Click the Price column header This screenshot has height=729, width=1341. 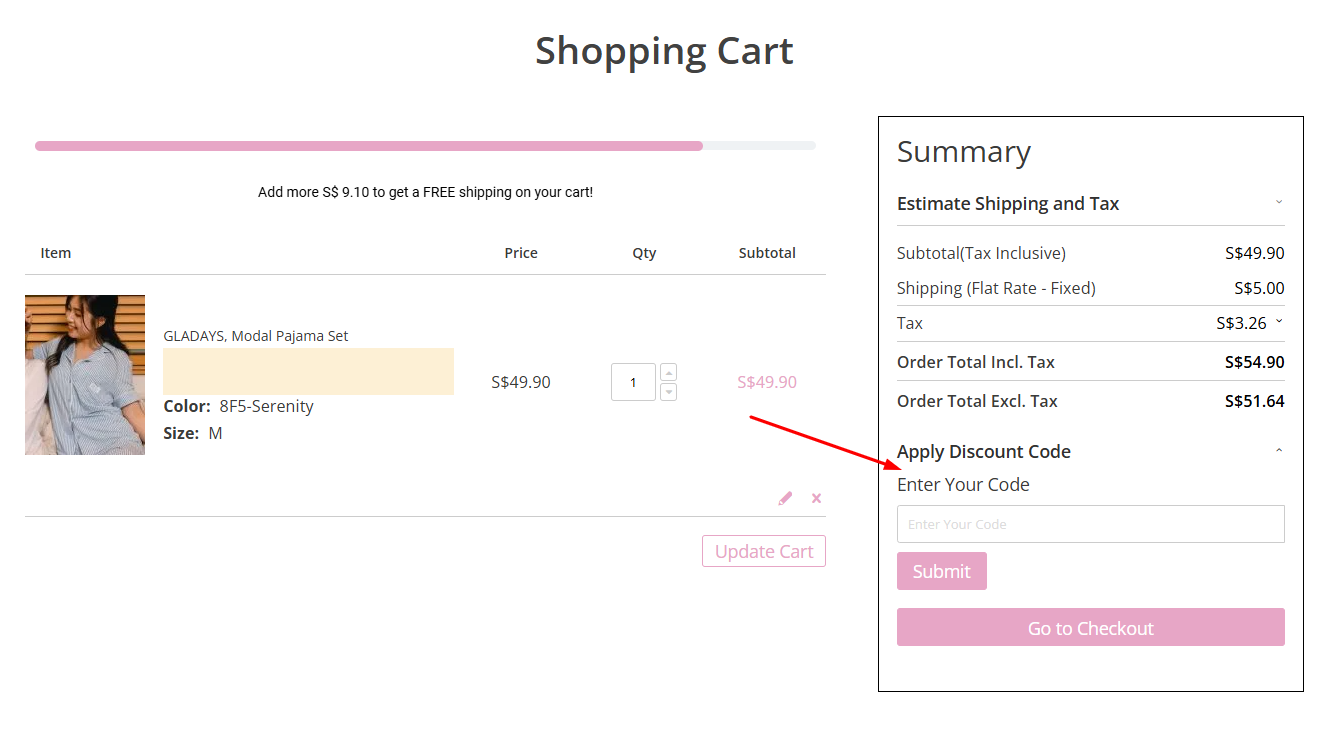(x=520, y=252)
